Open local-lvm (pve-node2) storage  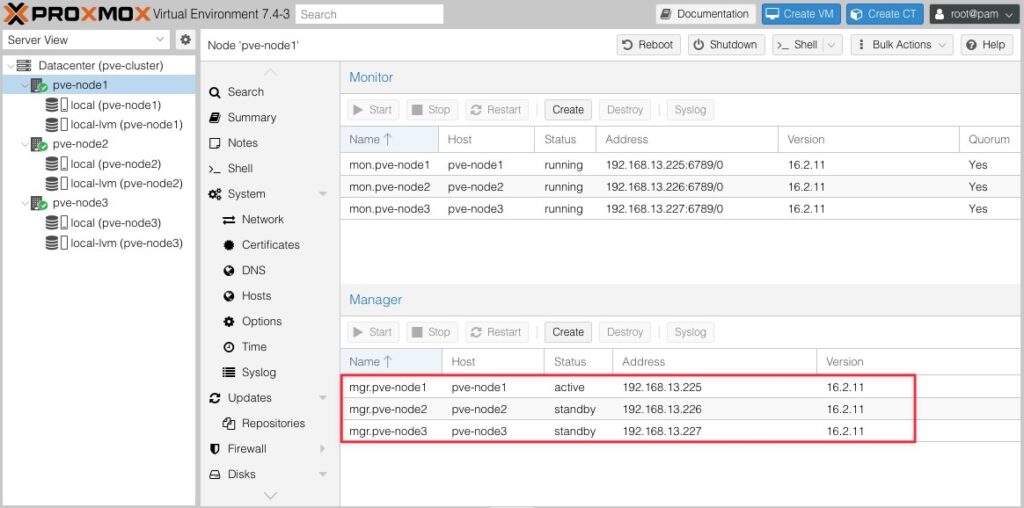point(126,183)
